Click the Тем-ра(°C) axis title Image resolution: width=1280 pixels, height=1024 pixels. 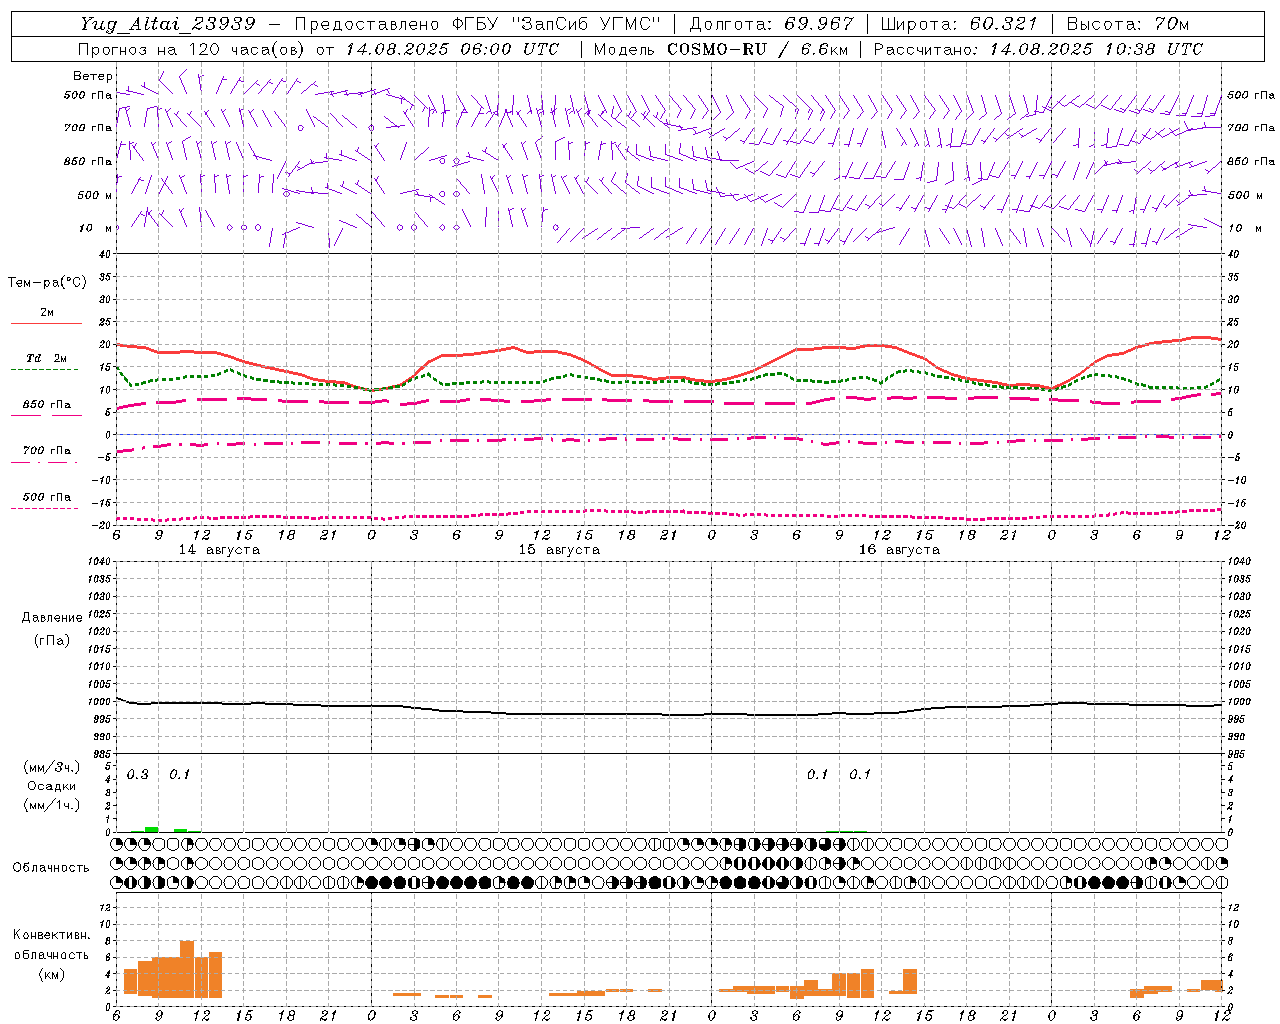coord(47,283)
